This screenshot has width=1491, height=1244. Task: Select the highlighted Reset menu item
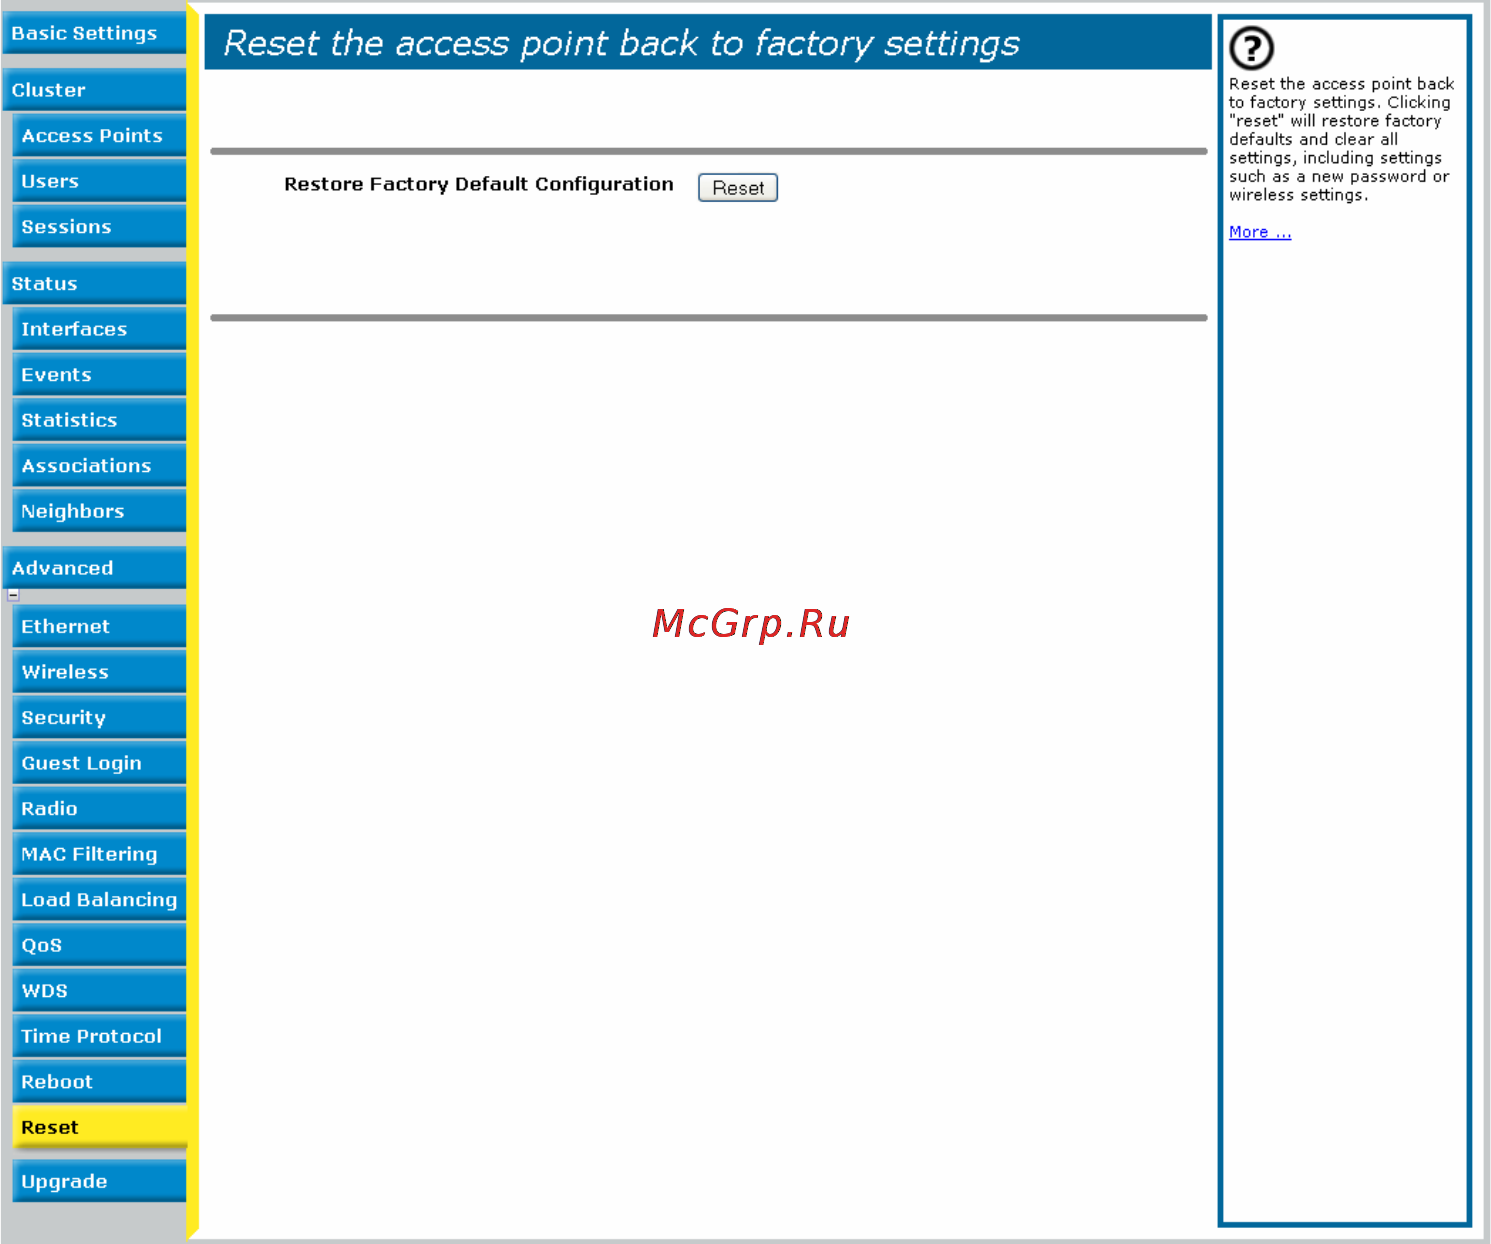[99, 1127]
